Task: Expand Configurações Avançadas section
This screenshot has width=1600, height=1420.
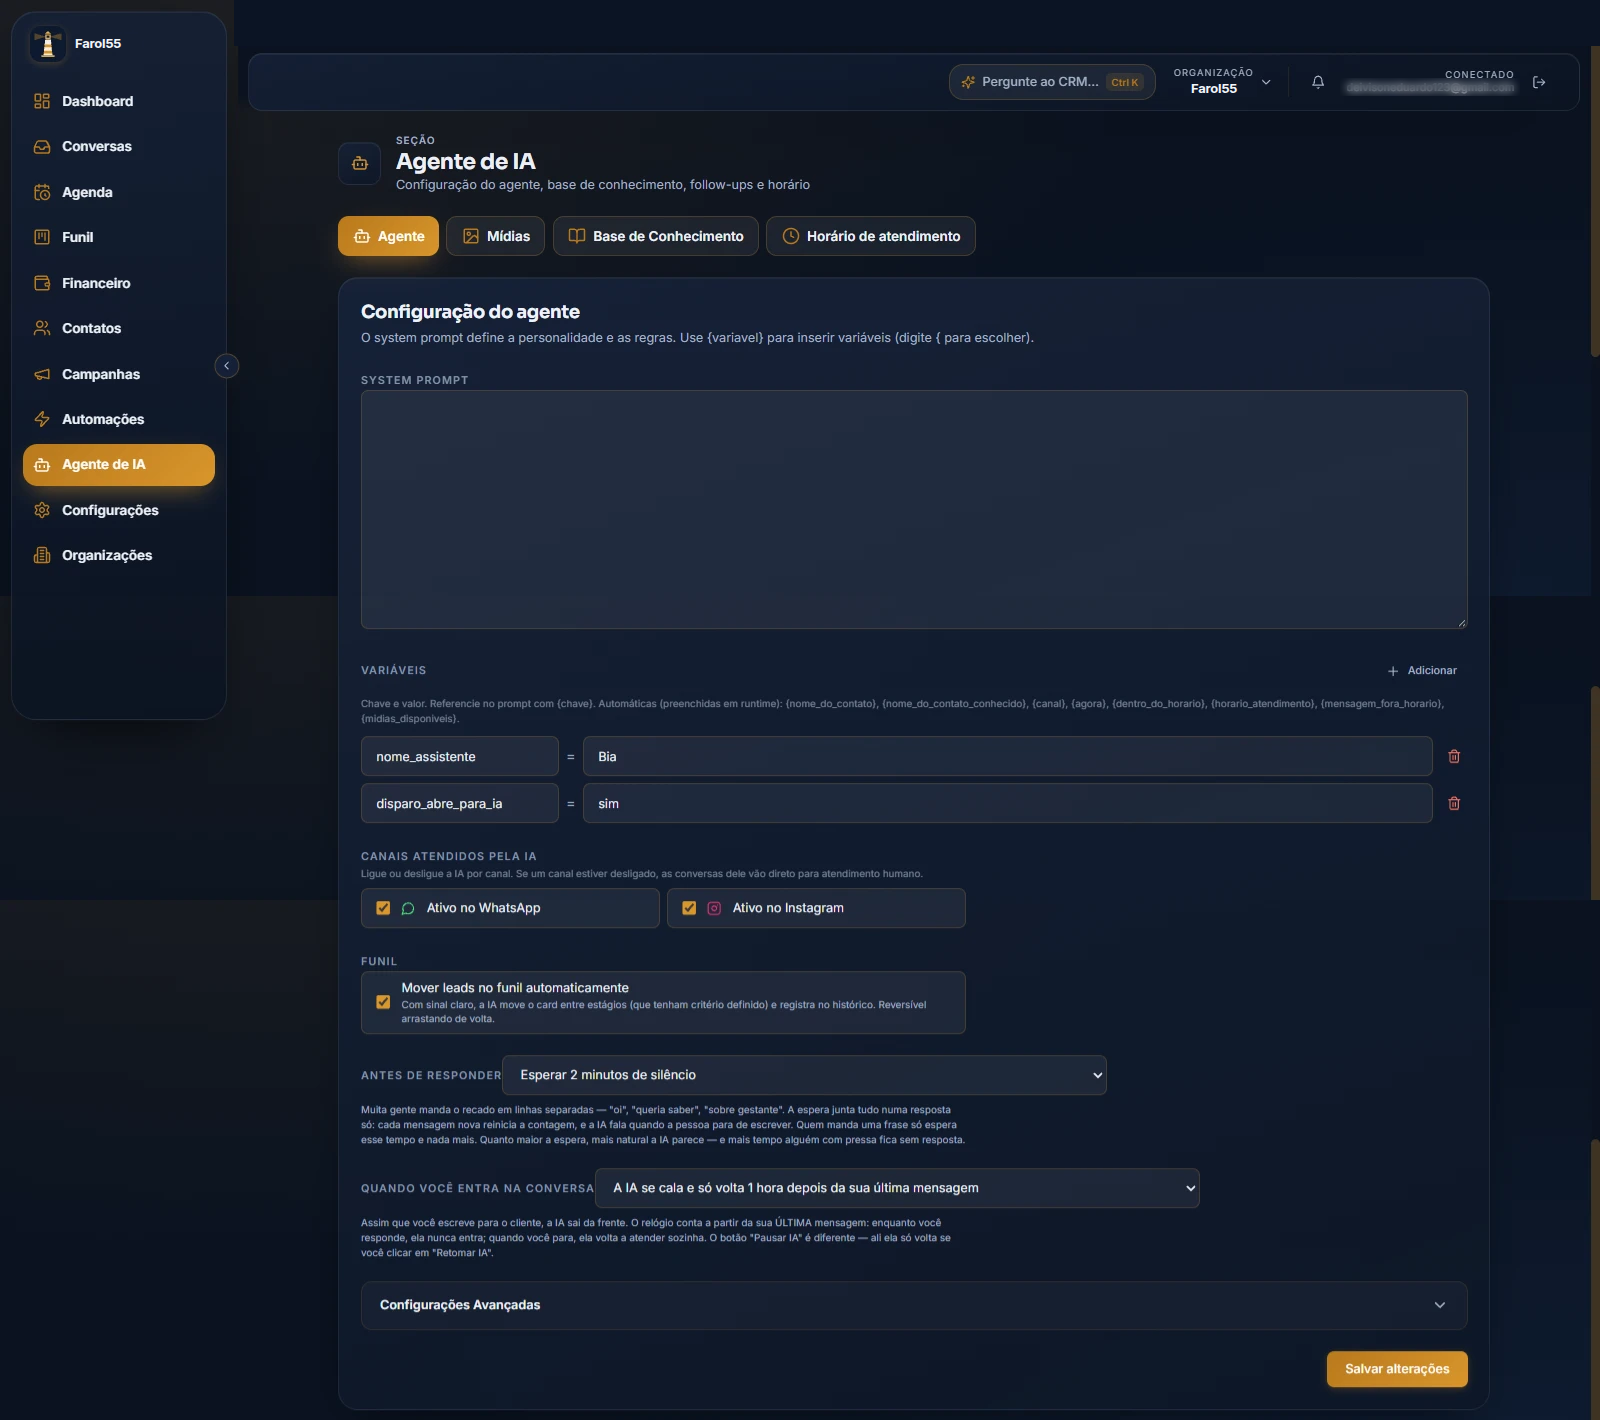Action: coord(914,1305)
